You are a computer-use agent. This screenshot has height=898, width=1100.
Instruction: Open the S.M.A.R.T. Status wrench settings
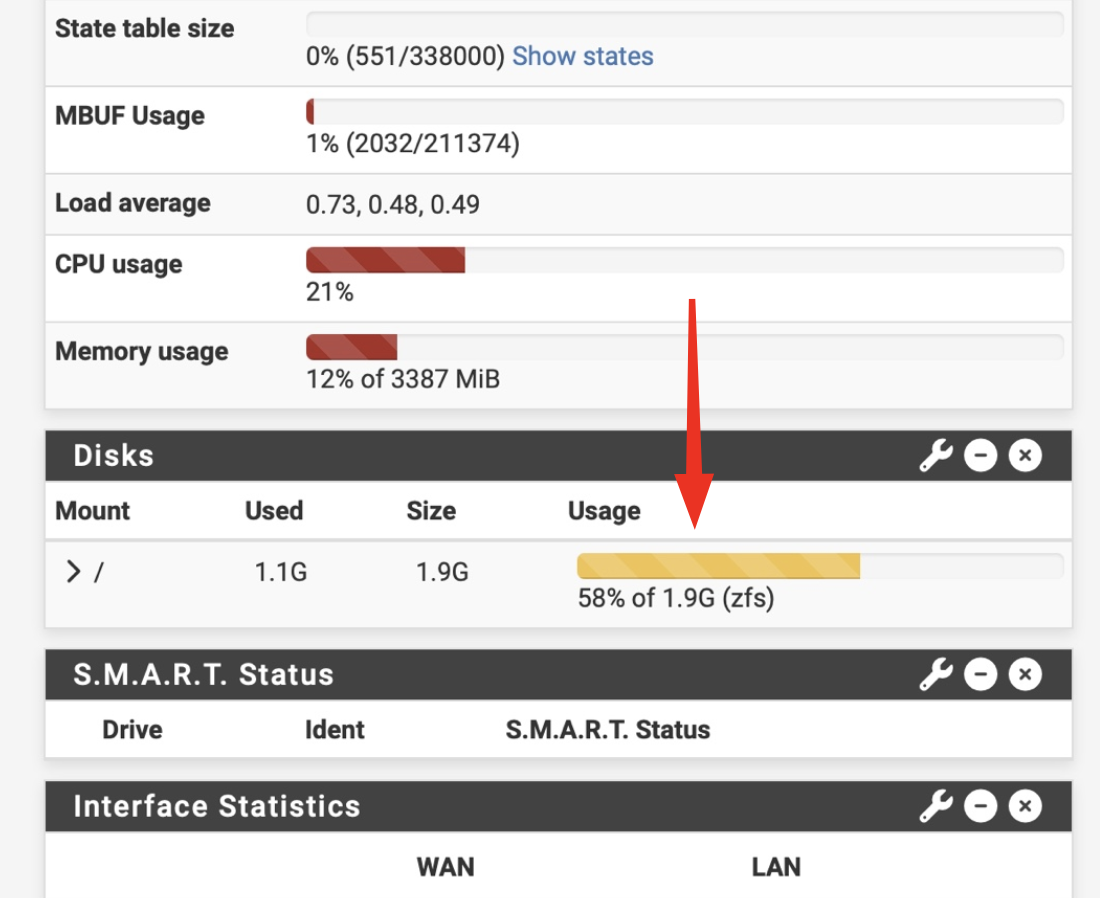[x=935, y=675]
